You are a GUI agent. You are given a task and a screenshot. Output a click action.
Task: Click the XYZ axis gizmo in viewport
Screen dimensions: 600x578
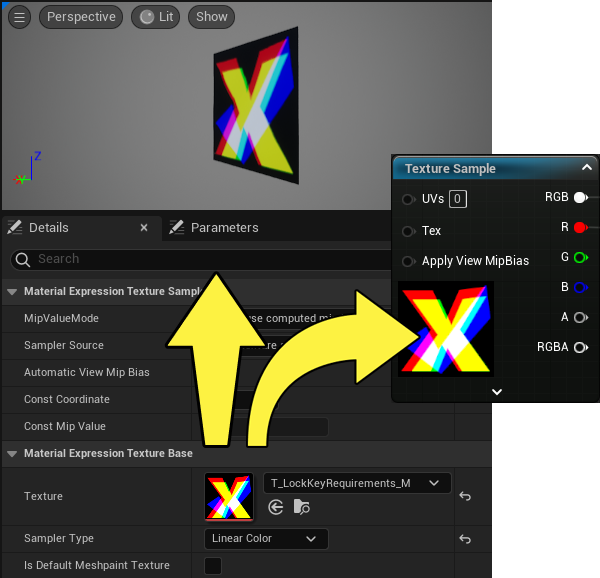point(27,168)
